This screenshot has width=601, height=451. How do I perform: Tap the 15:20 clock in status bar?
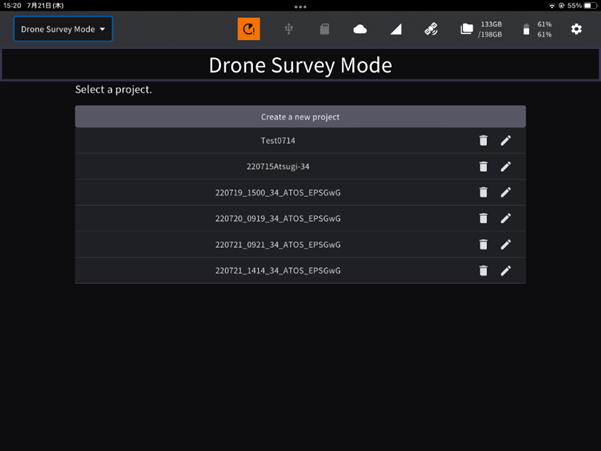[x=12, y=6]
